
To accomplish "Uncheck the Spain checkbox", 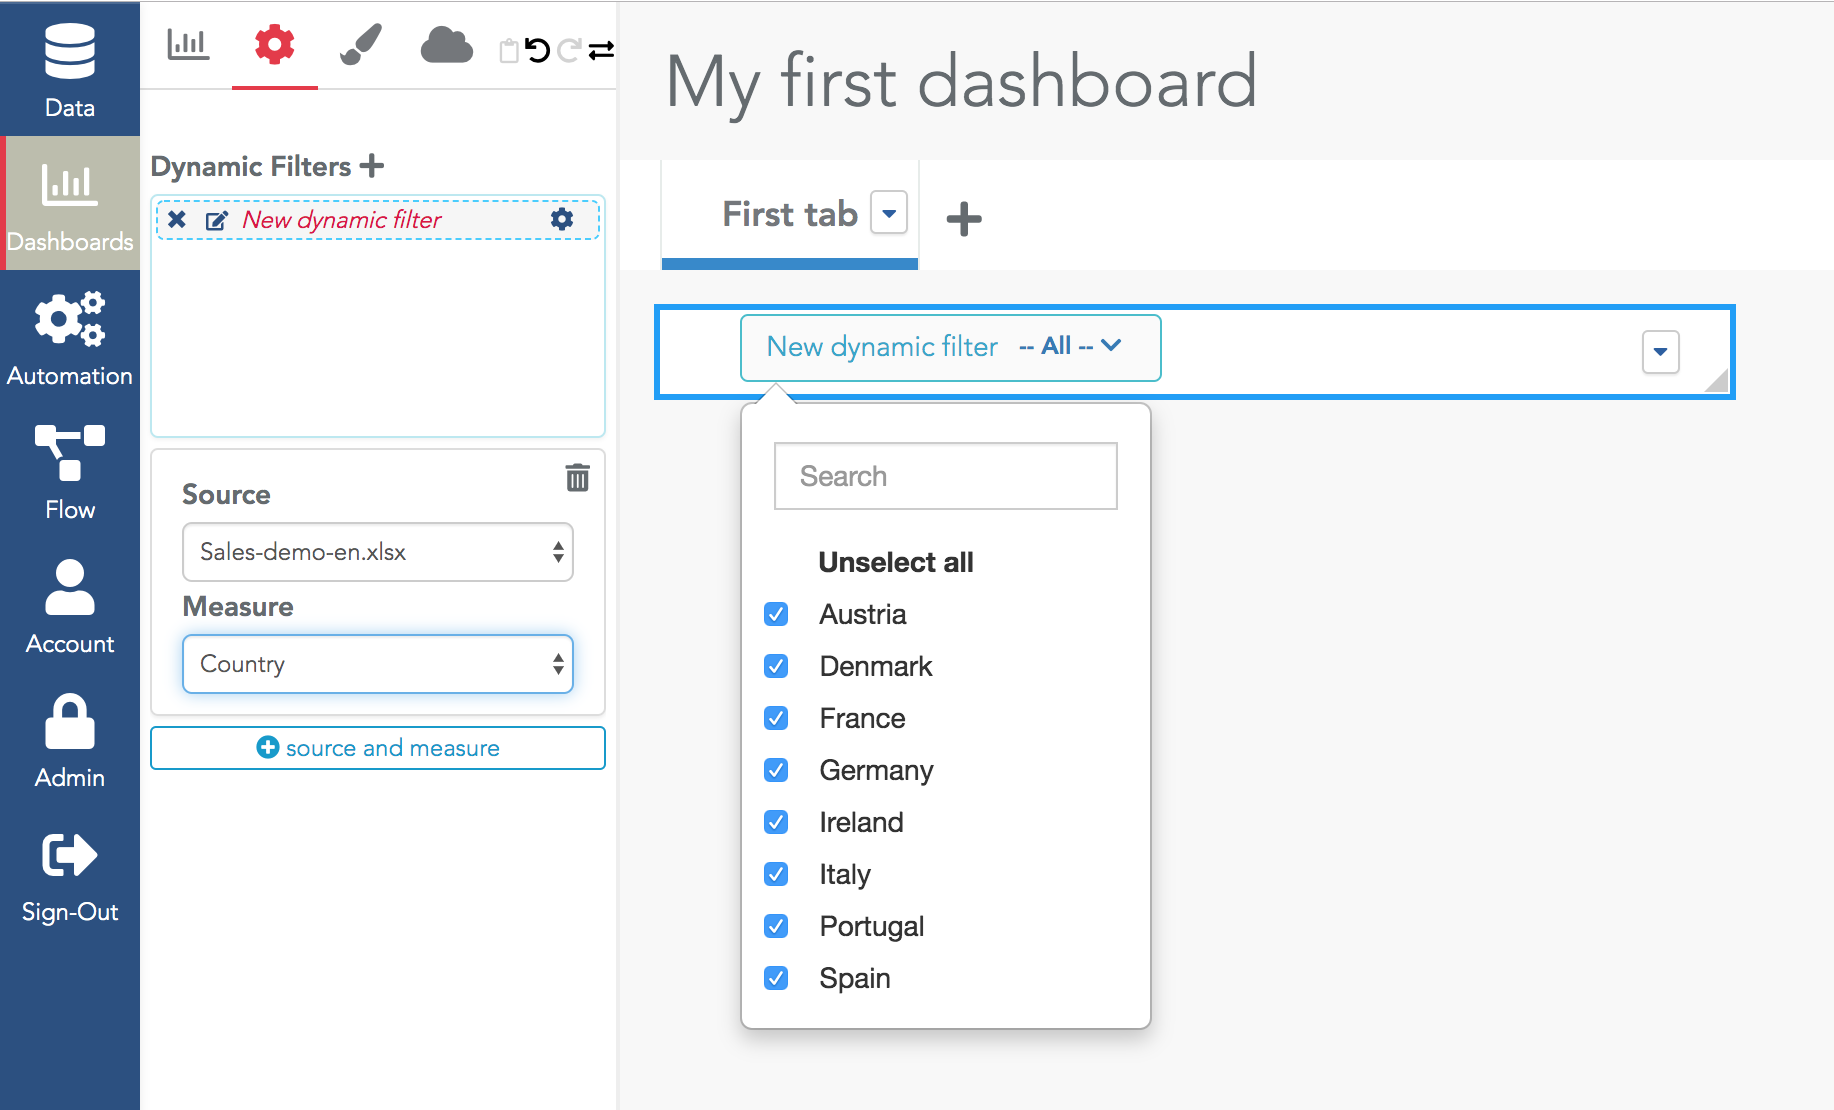I will pyautogui.click(x=776, y=978).
